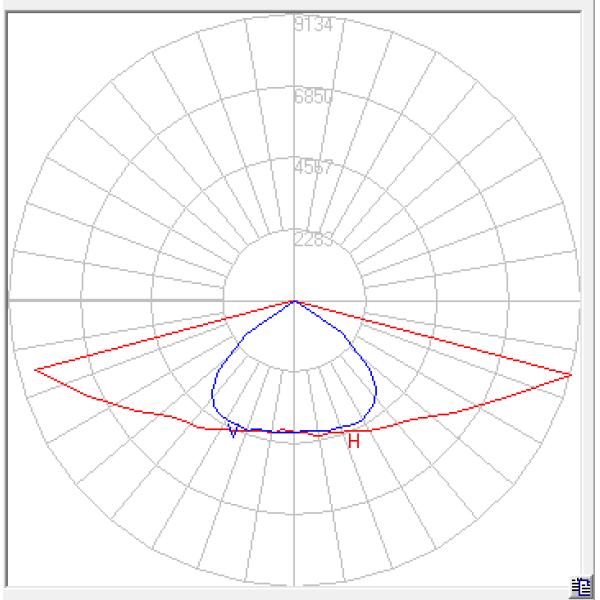Click the 2283 inner ring label
The width and height of the screenshot is (600, 600).
coord(313,239)
